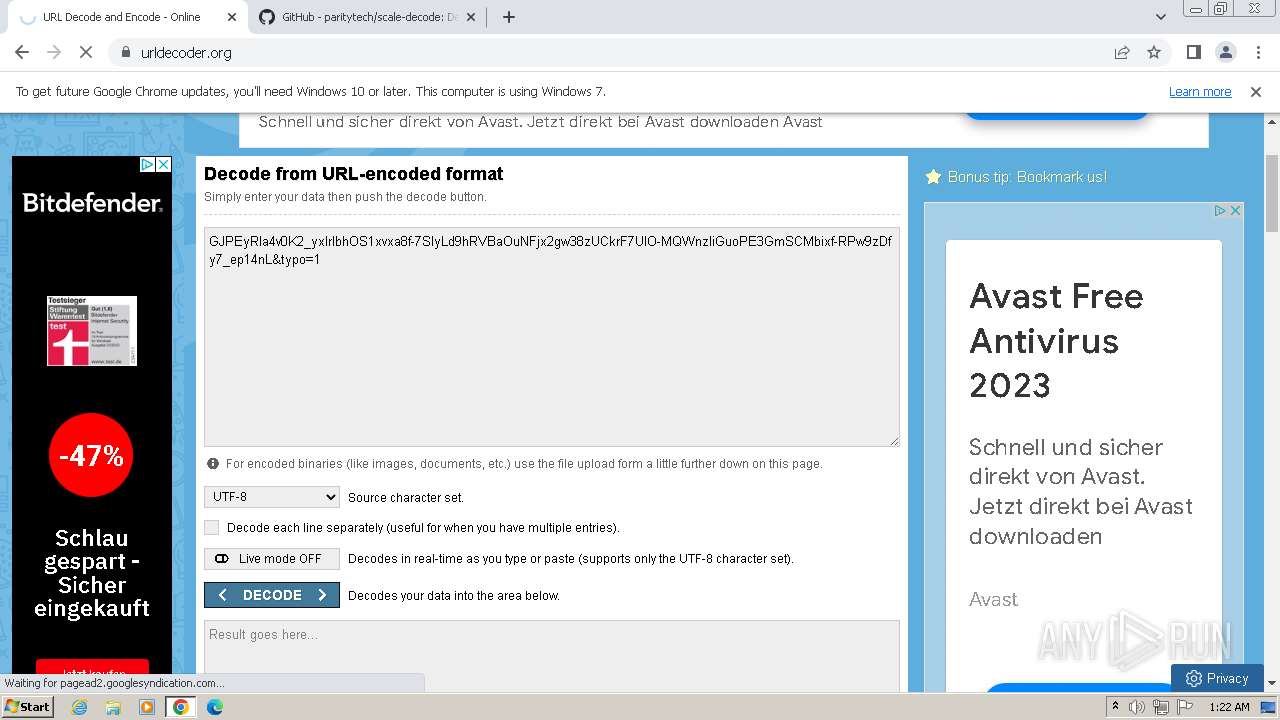Viewport: 1280px width, 720px height.
Task: Click into the encoded input text area
Action: pyautogui.click(x=551, y=337)
